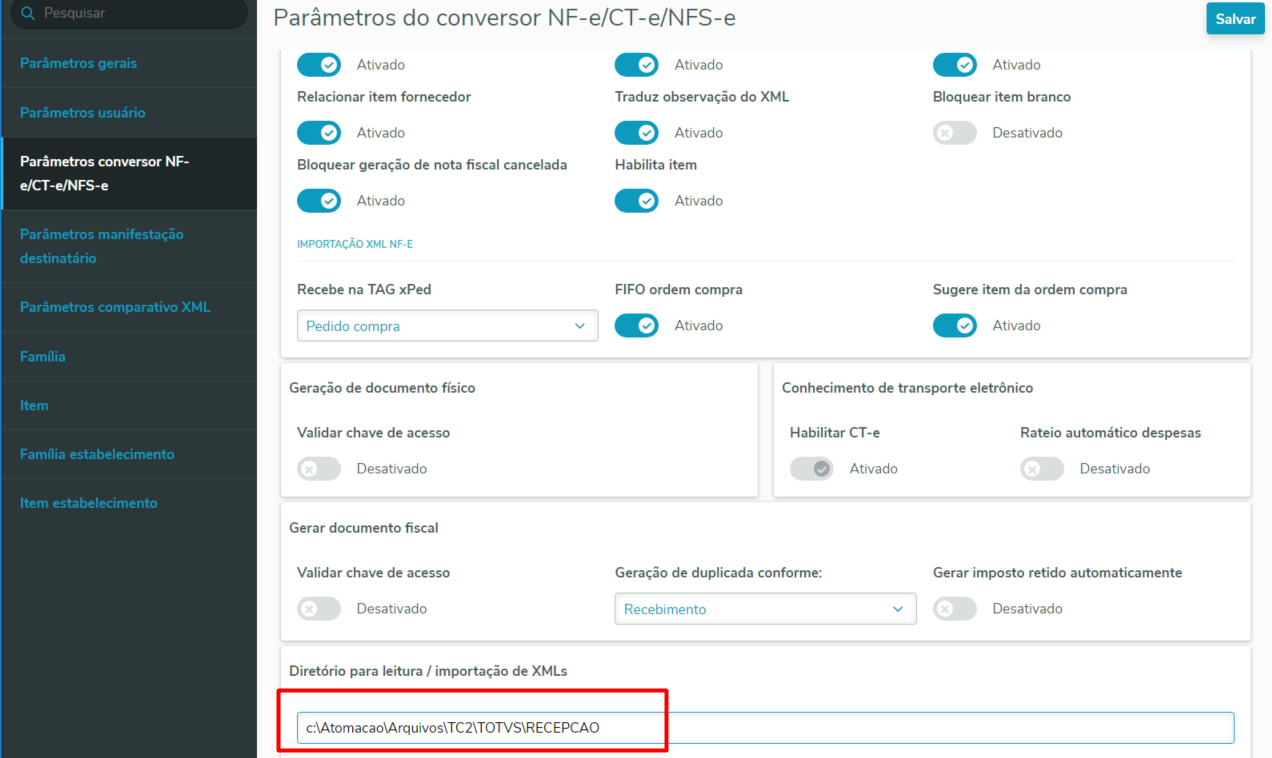Click the search magnifier icon
The width and height of the screenshot is (1272, 758).
tap(27, 13)
